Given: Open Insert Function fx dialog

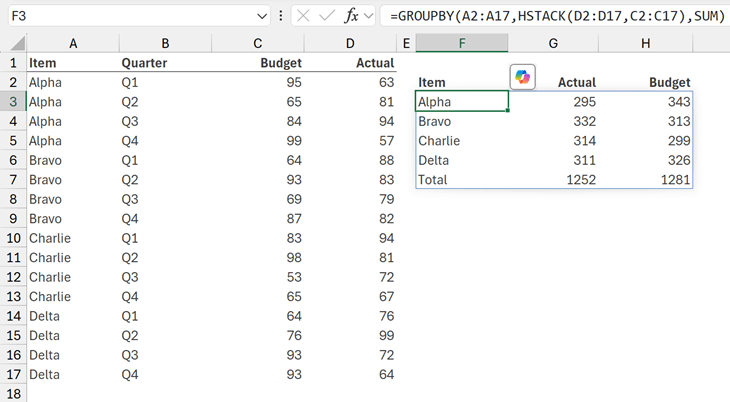Looking at the screenshot, I should (351, 16).
